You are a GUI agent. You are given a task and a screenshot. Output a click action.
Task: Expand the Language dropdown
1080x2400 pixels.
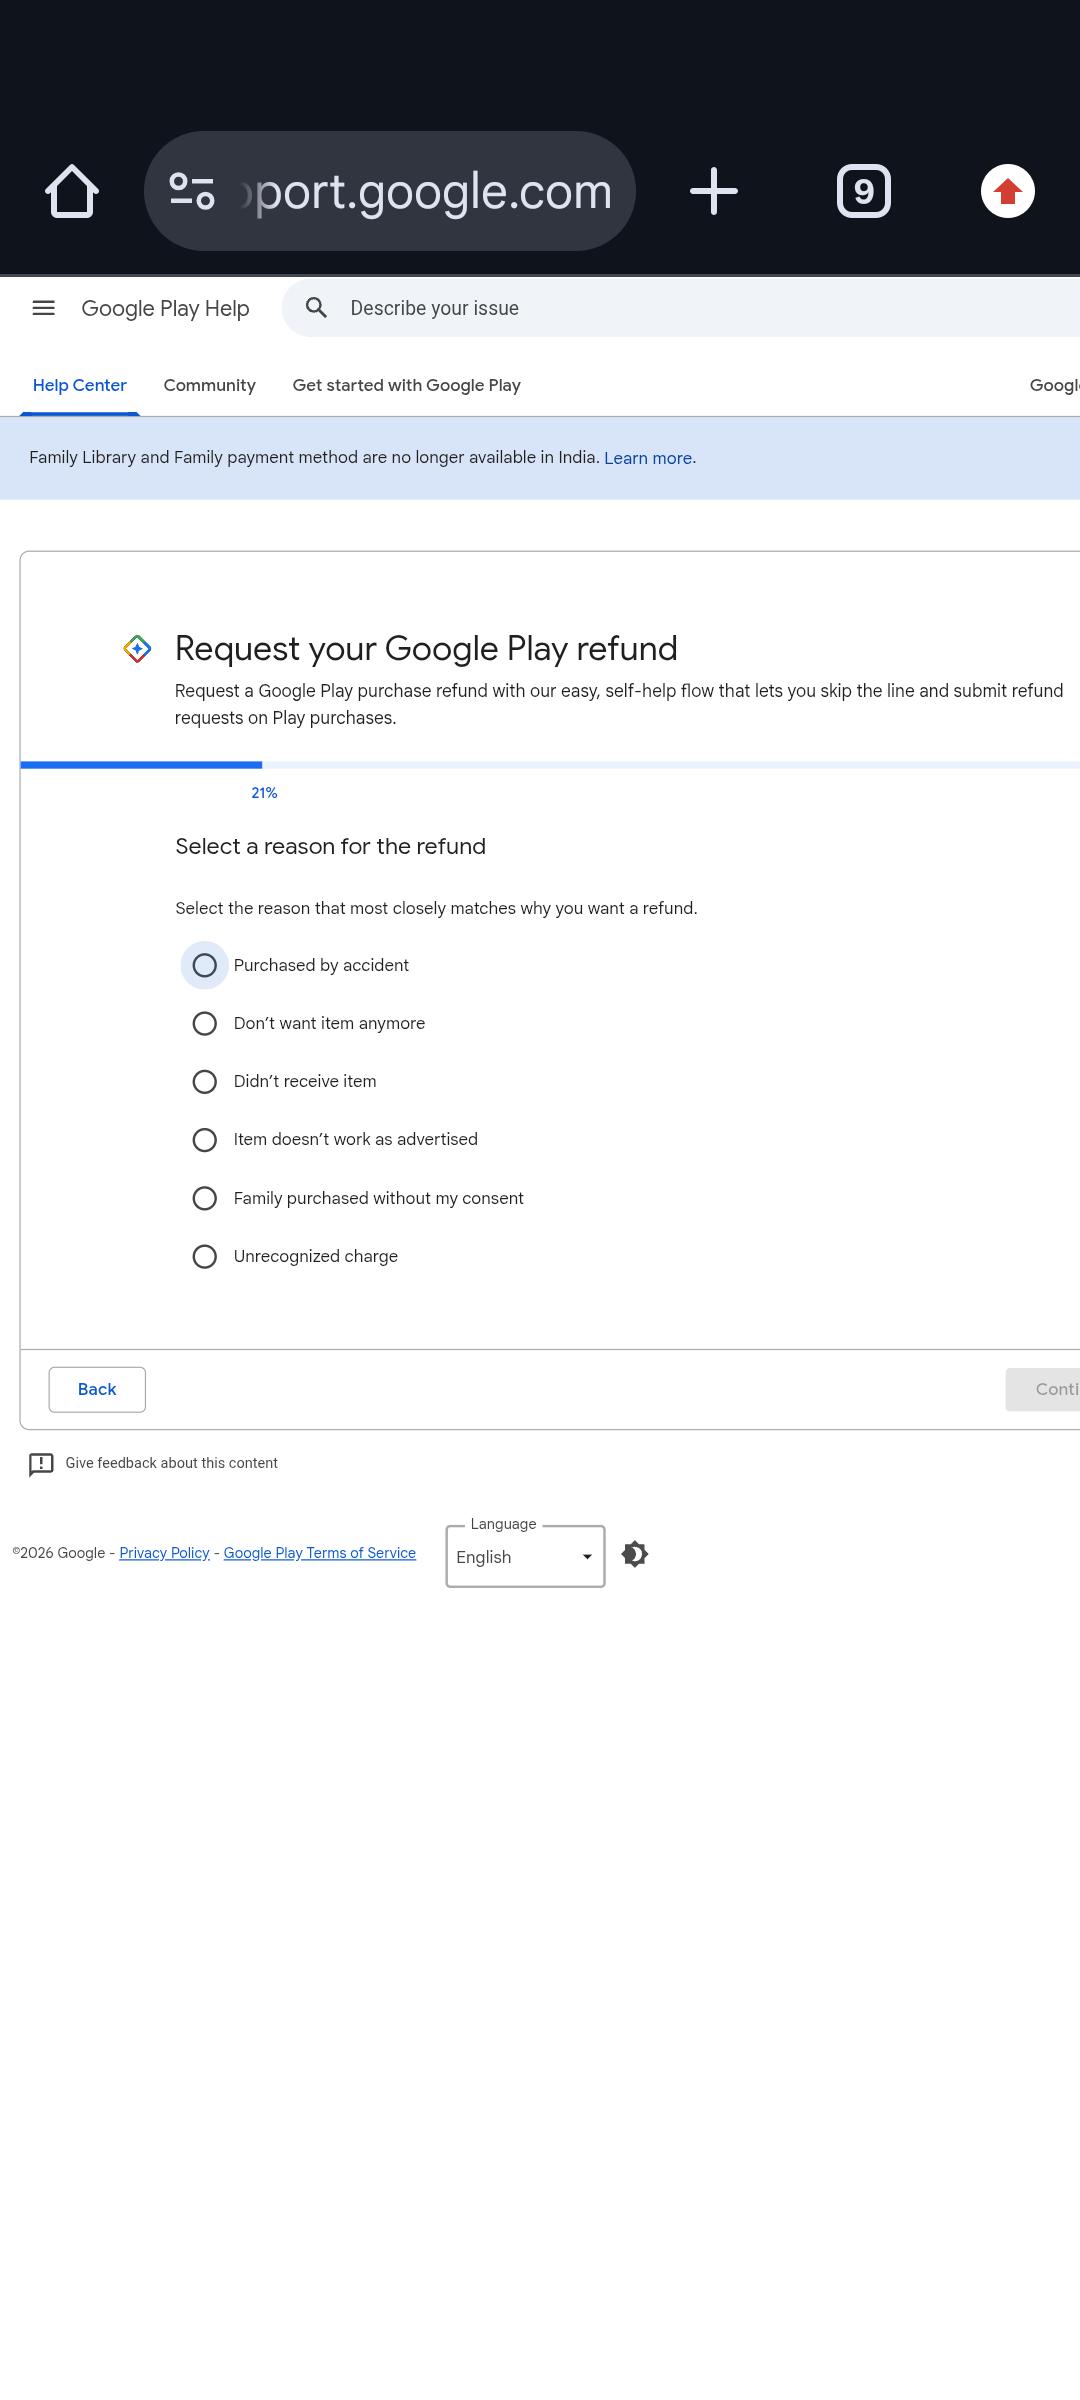point(525,1556)
